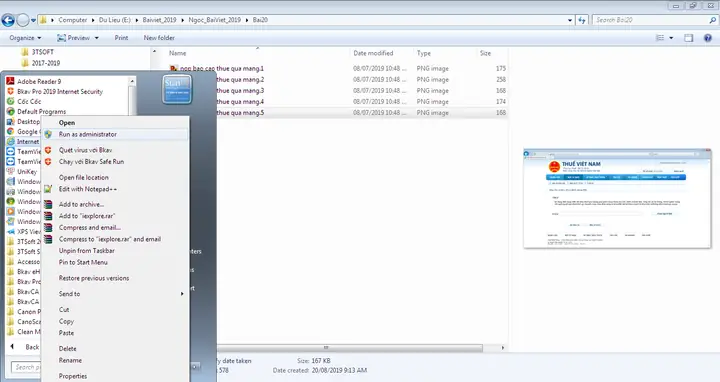Viewport: 720px width, 382px height.
Task: Choose Open in the context menu
Action: point(67,123)
